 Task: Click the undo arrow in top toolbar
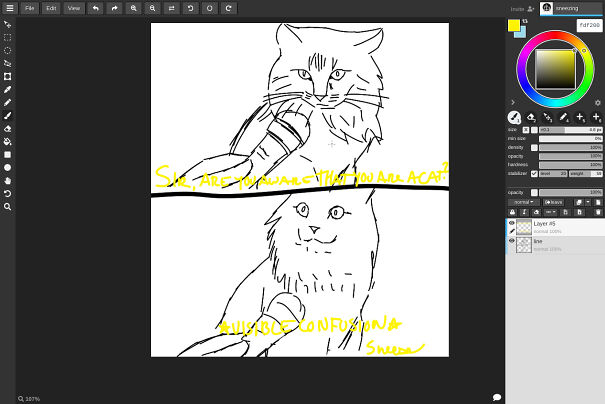coord(96,8)
